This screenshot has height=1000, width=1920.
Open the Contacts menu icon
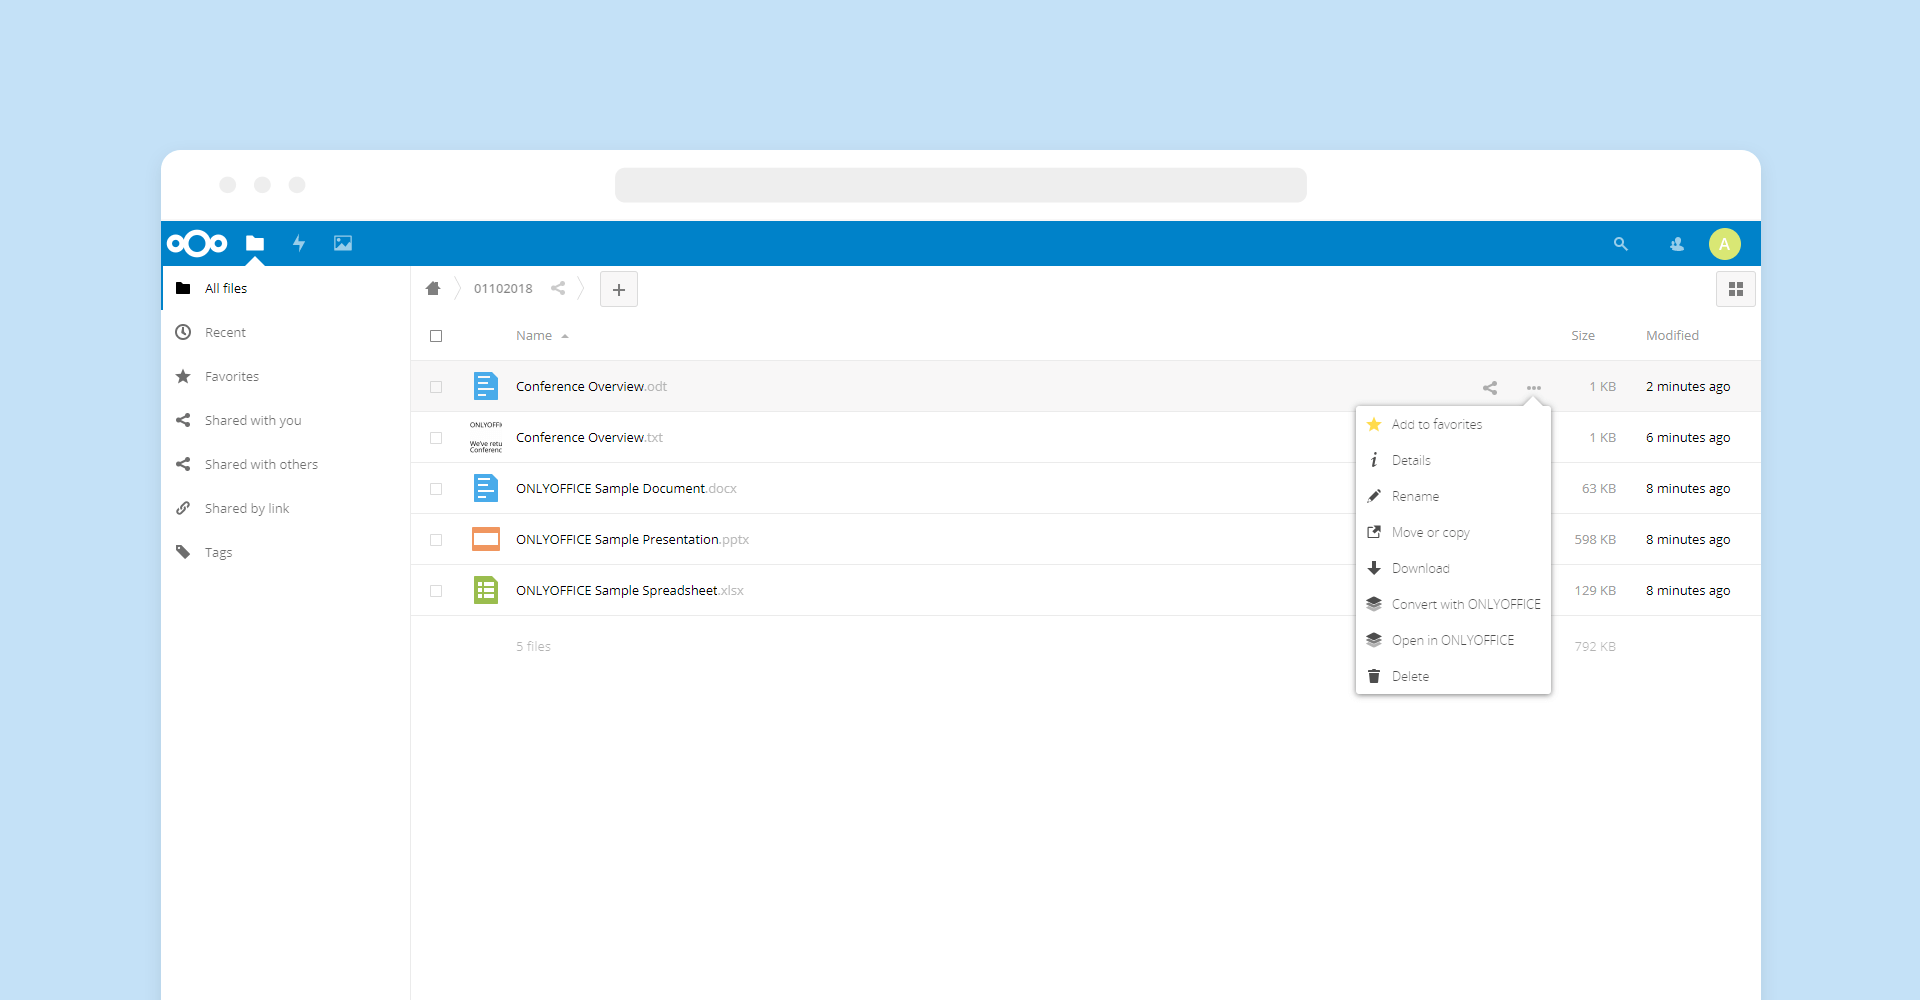(x=1677, y=244)
